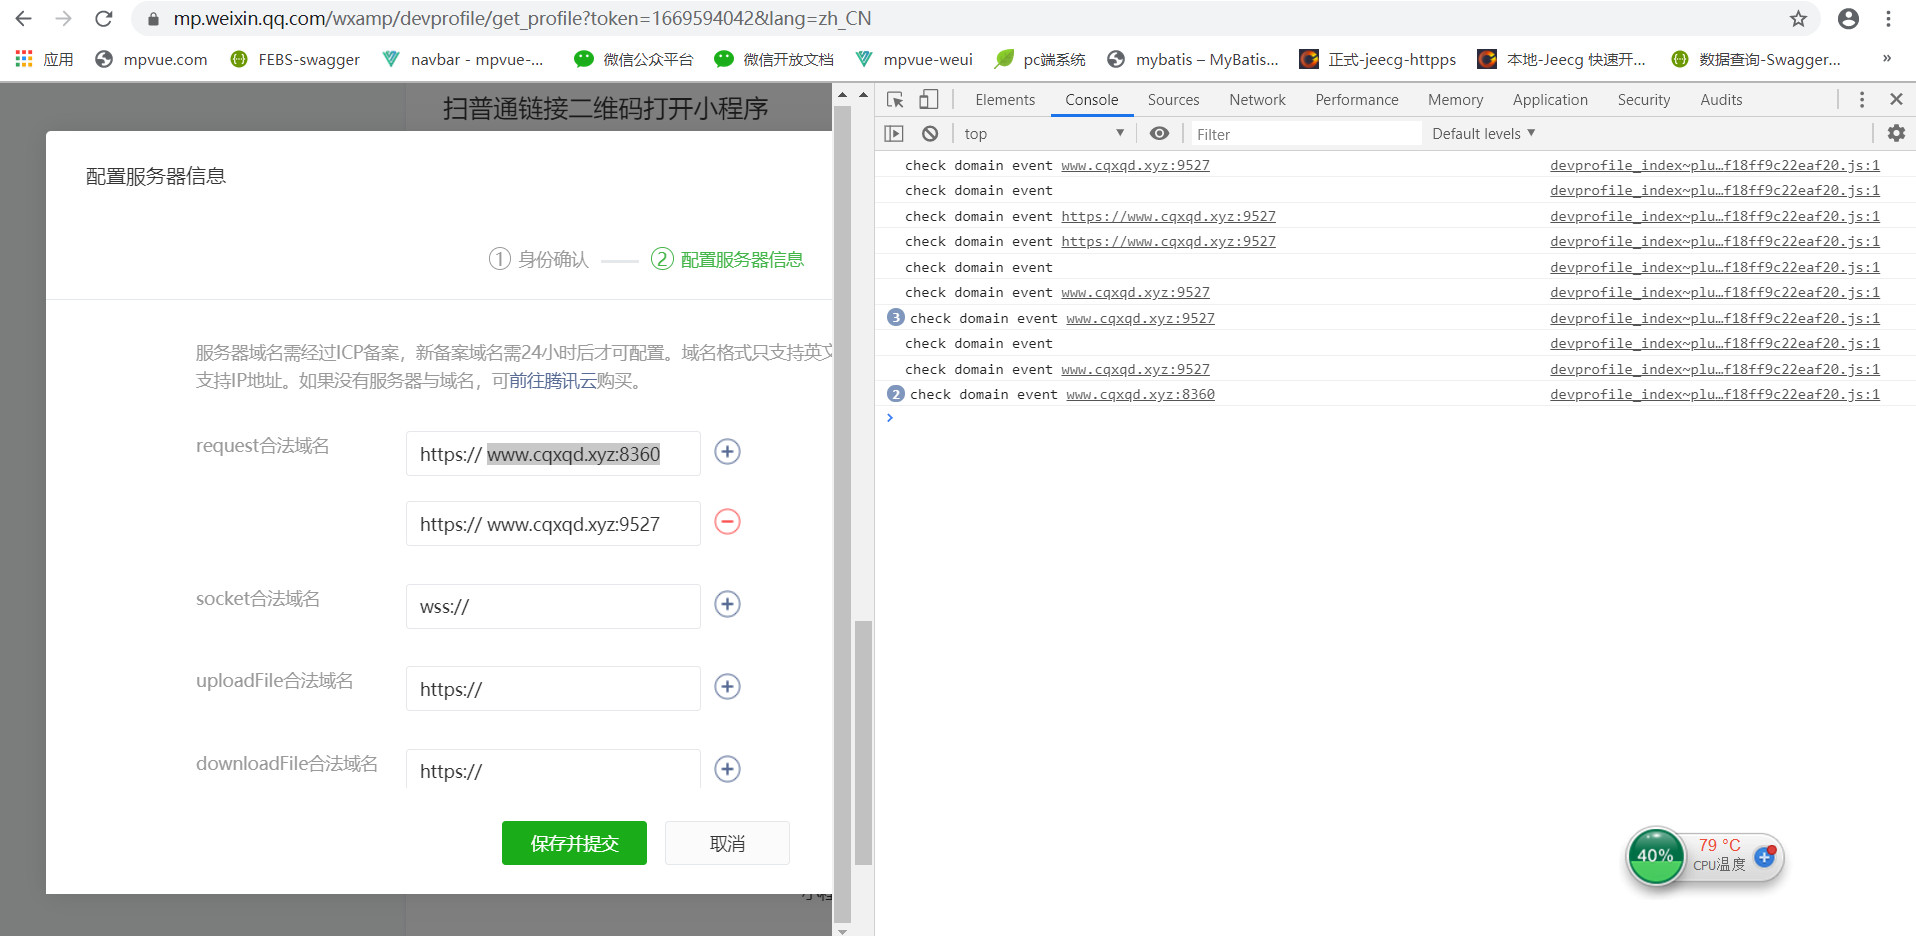Screen dimensions: 1916x936
Task: Open the 应用 apps bookmark shortcut
Action: click(x=45, y=59)
